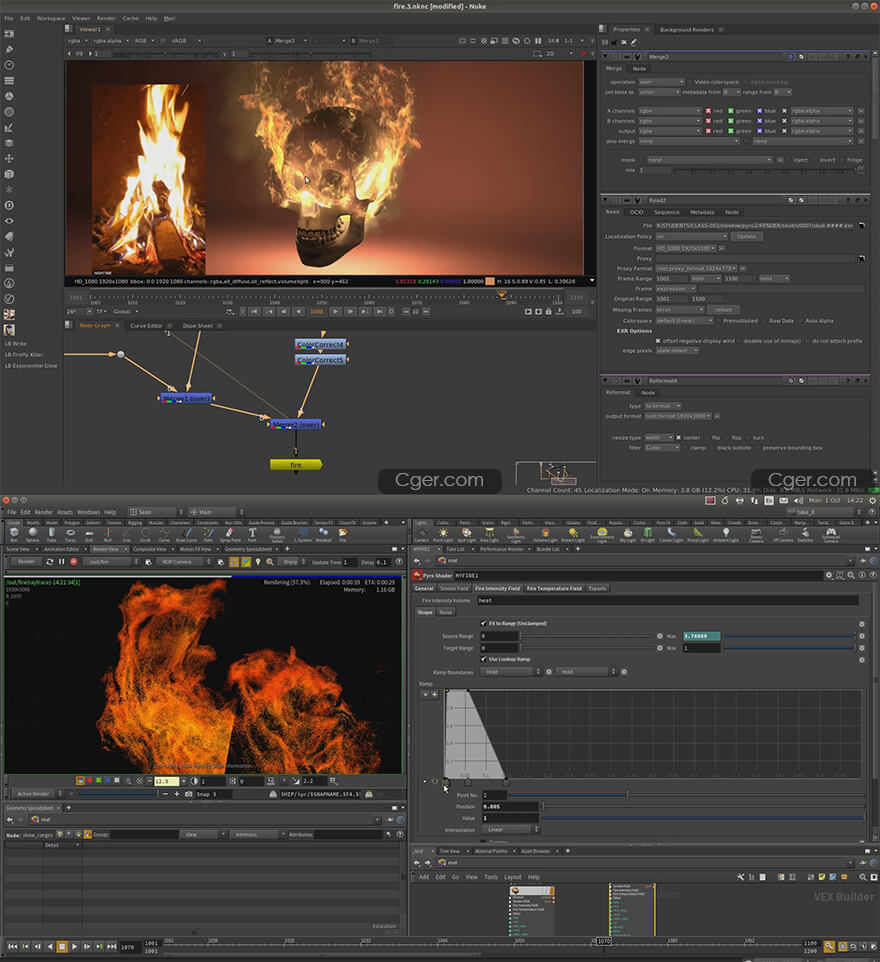Toggle Fit to Range (Unclamped) checkbox

click(484, 623)
